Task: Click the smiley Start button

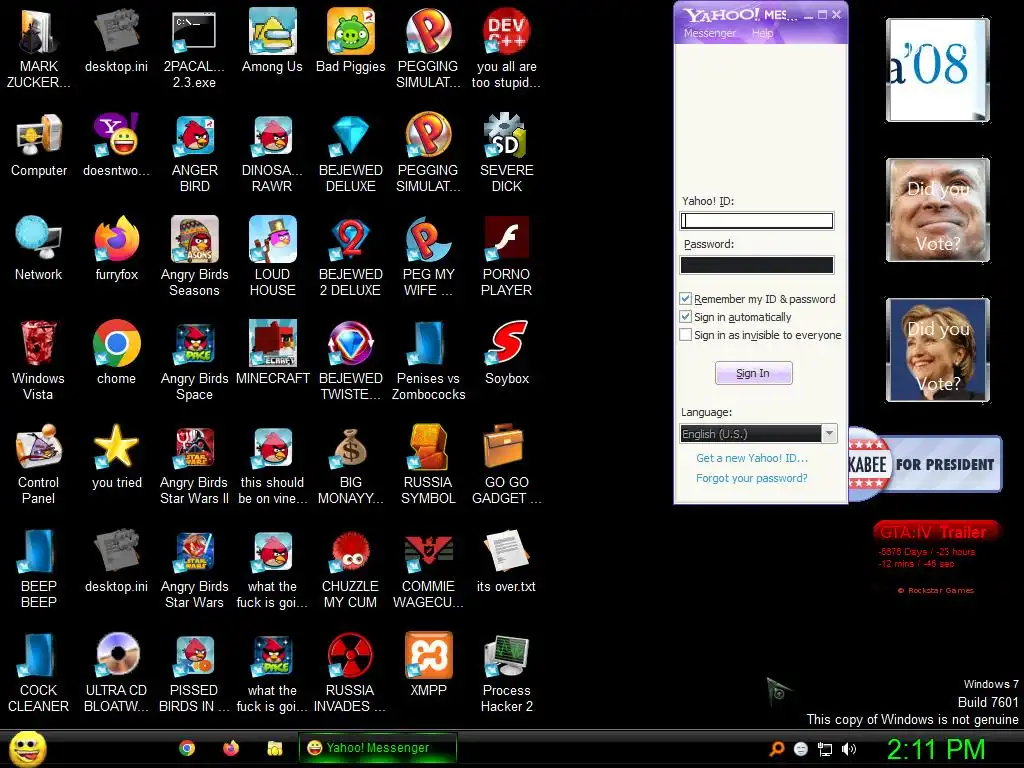Action: (x=27, y=748)
